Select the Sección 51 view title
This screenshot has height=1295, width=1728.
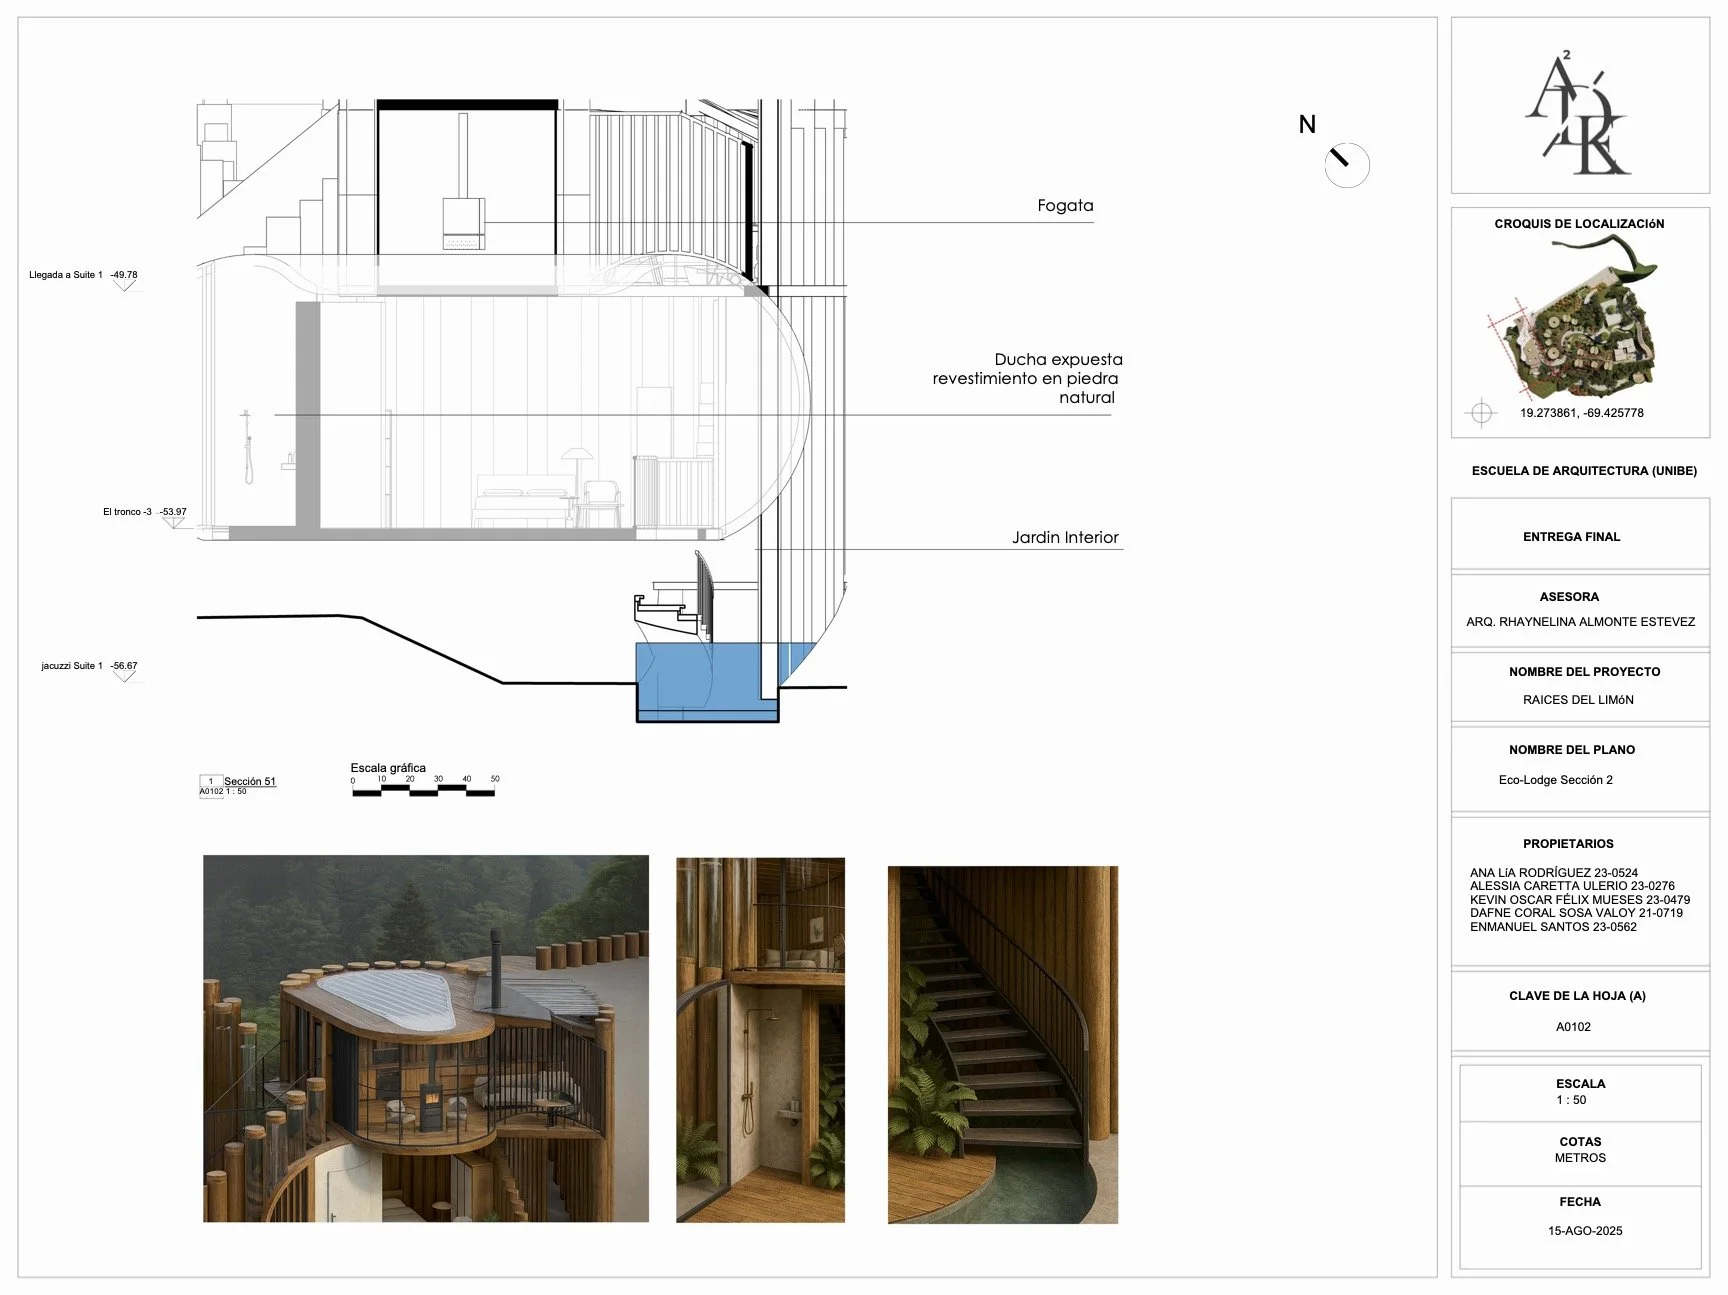tap(250, 781)
